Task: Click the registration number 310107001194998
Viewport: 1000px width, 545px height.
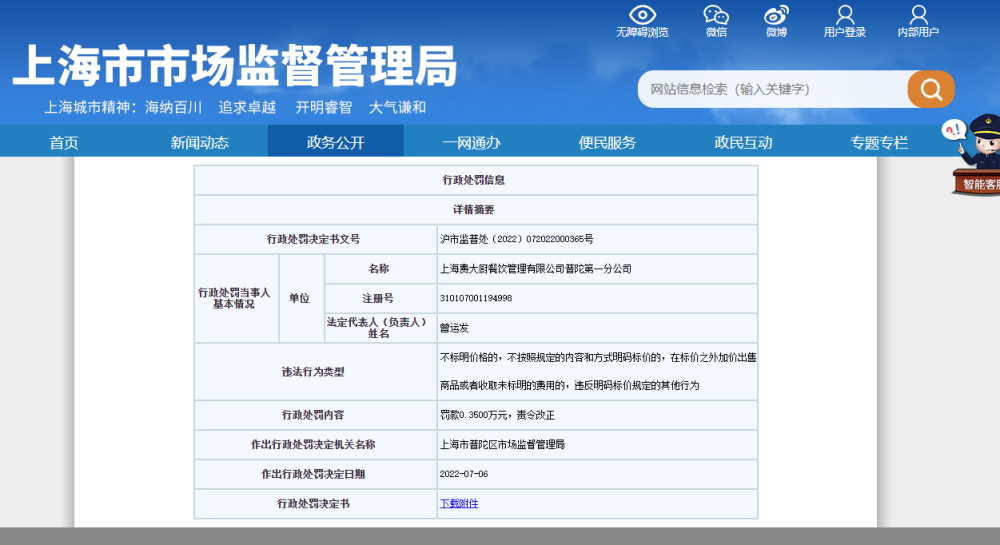Action: point(476,298)
